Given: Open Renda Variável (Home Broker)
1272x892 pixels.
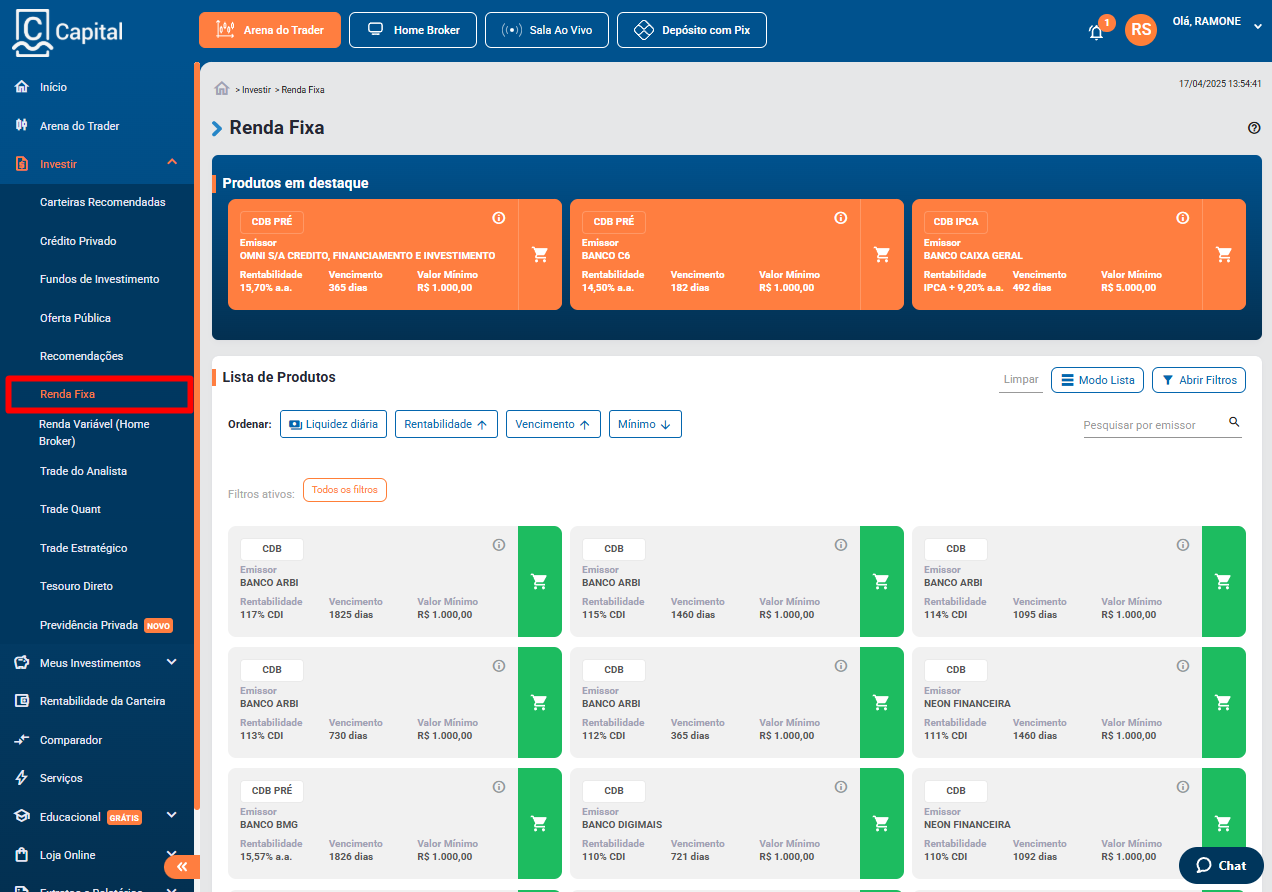Looking at the screenshot, I should (x=95, y=432).
